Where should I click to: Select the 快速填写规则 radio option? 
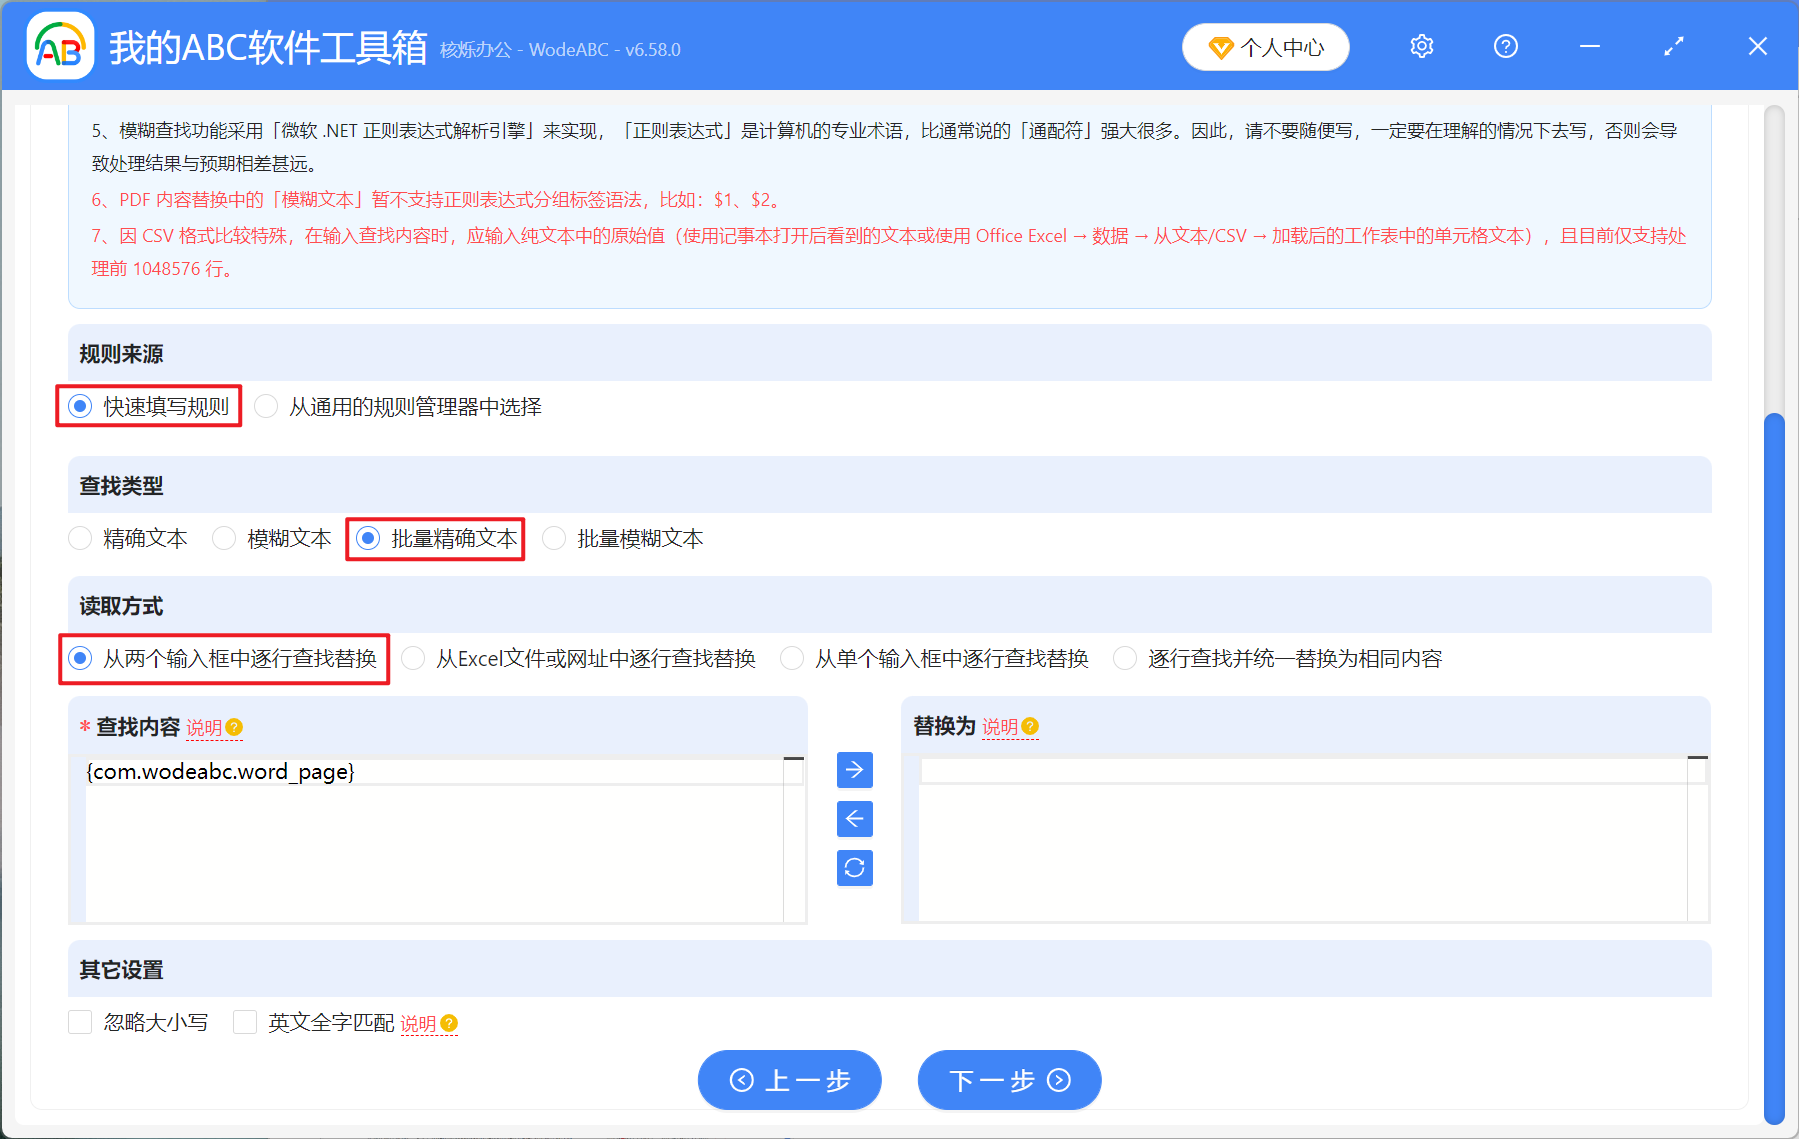79,406
